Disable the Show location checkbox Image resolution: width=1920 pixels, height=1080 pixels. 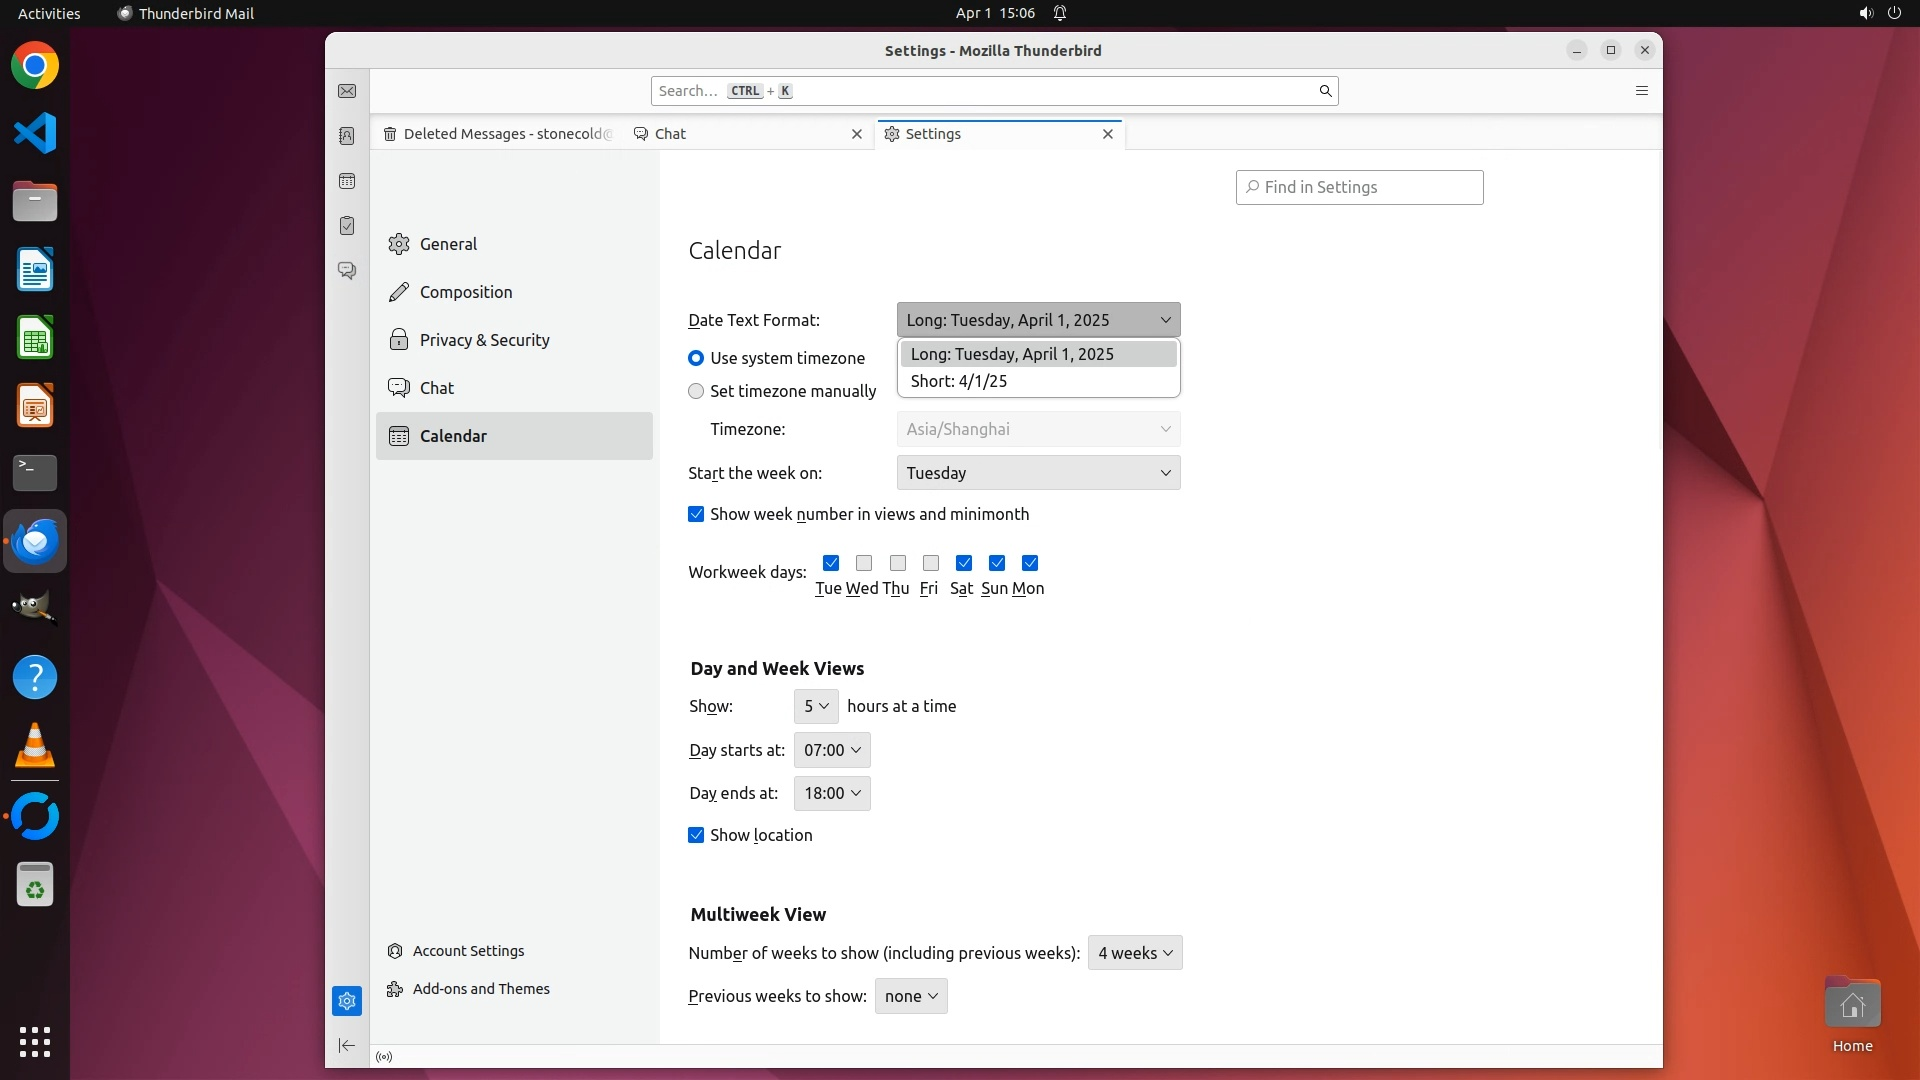(696, 835)
